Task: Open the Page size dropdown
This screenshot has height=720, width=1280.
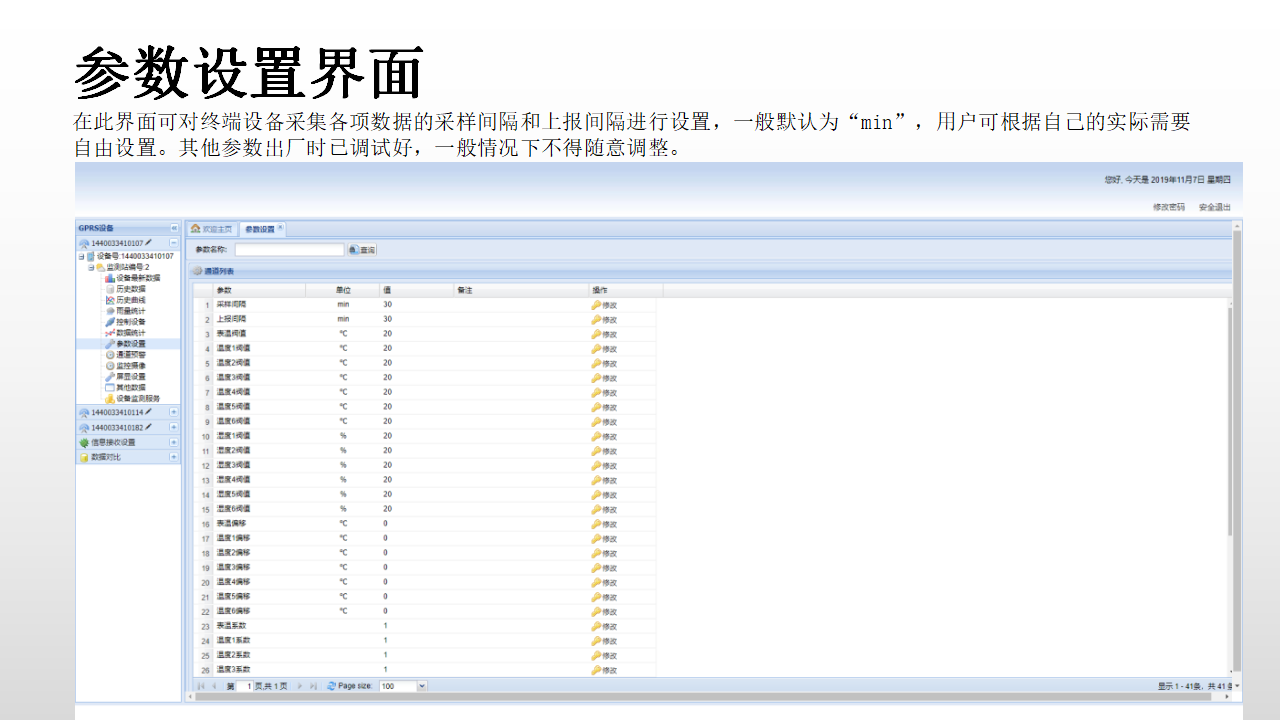Action: (x=421, y=686)
